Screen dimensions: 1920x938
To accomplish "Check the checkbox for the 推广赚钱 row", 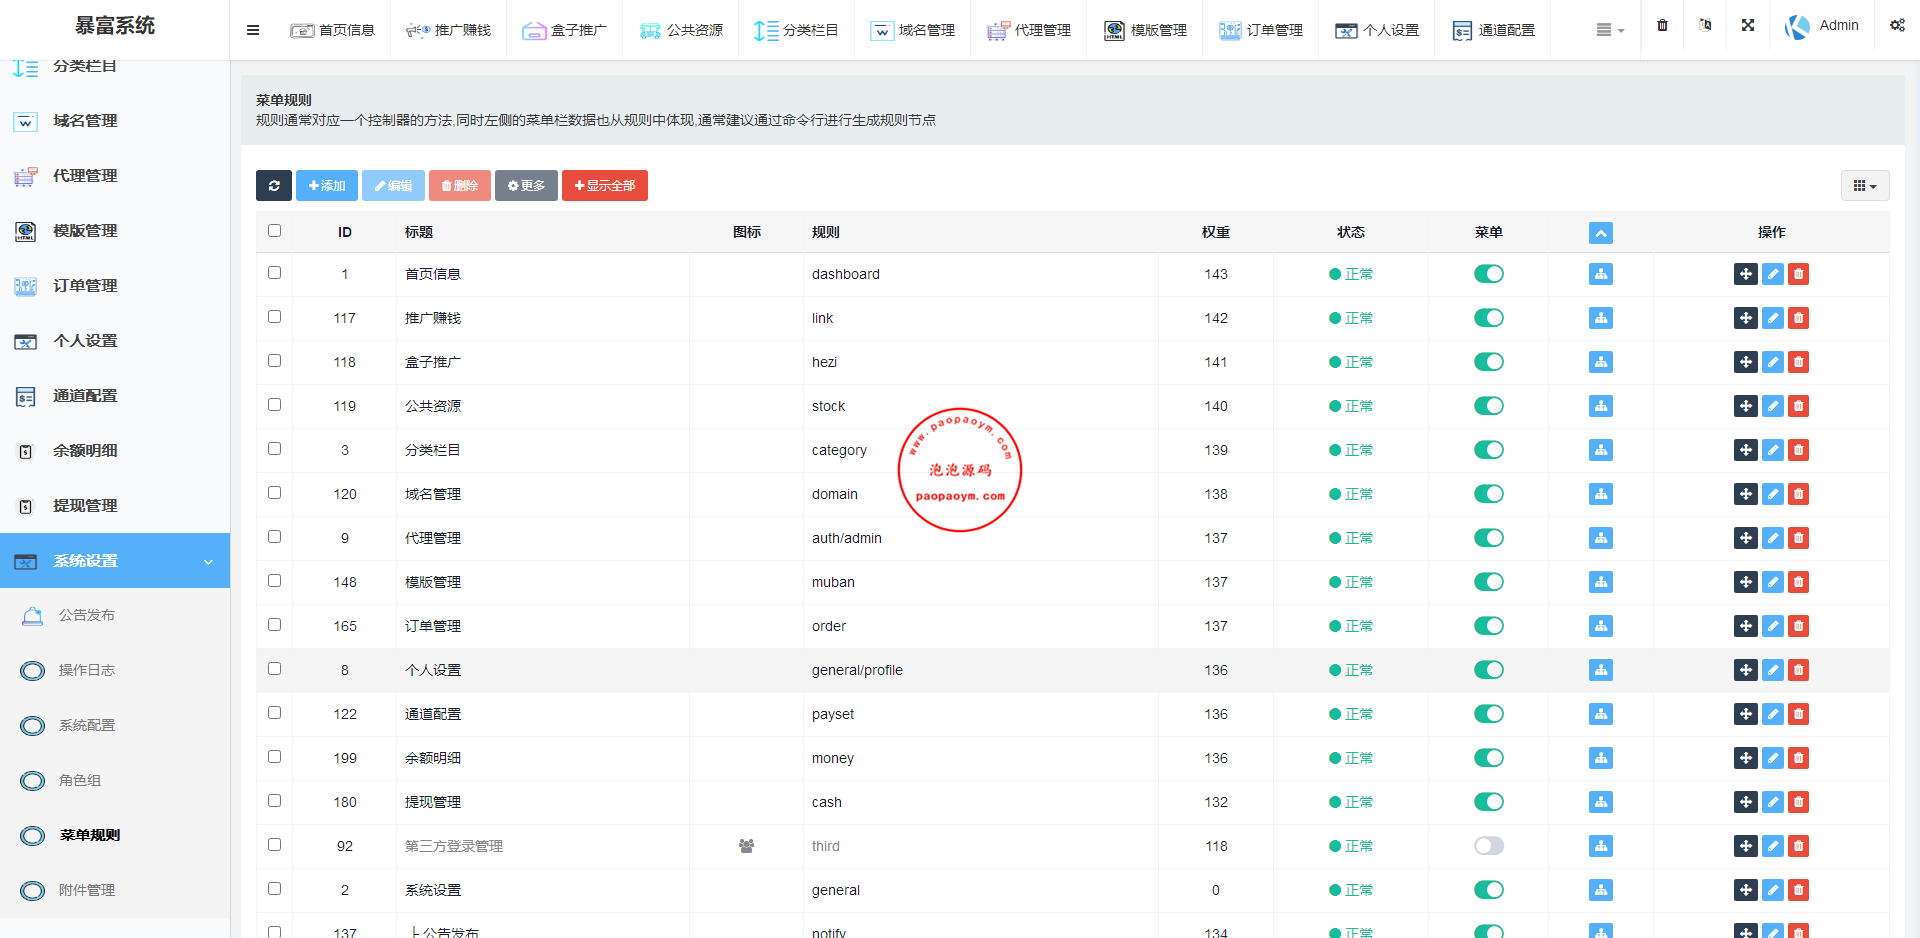I will pyautogui.click(x=274, y=317).
